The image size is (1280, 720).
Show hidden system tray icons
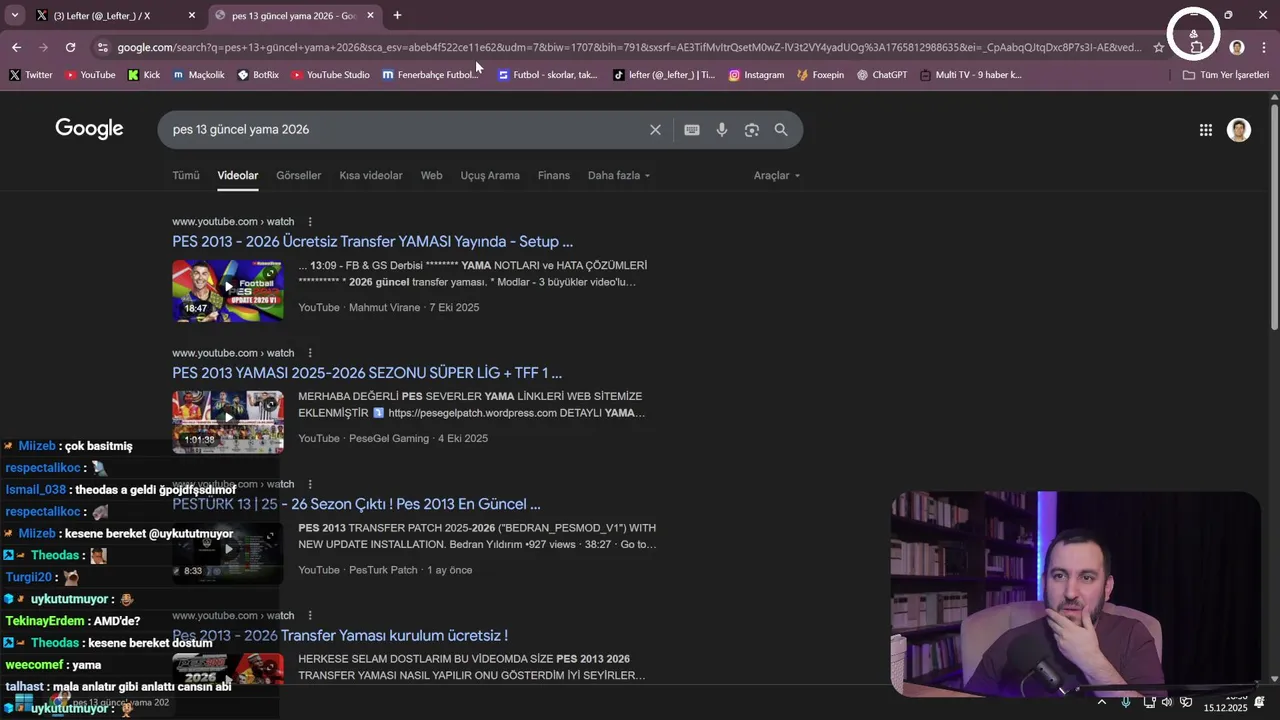(1102, 702)
